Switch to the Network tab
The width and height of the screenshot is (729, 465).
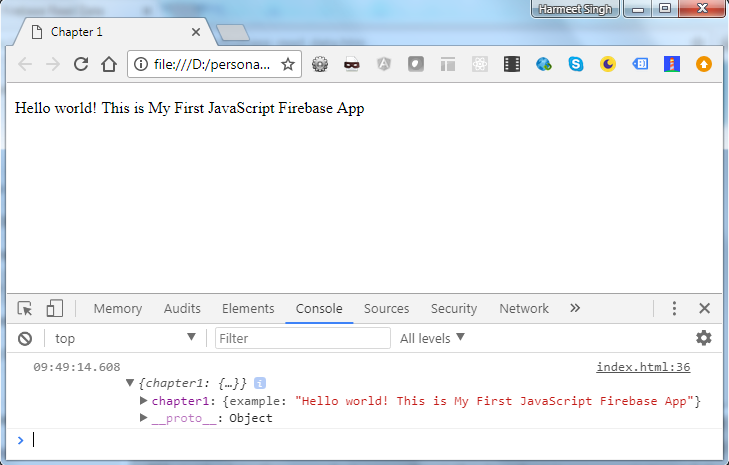click(524, 309)
